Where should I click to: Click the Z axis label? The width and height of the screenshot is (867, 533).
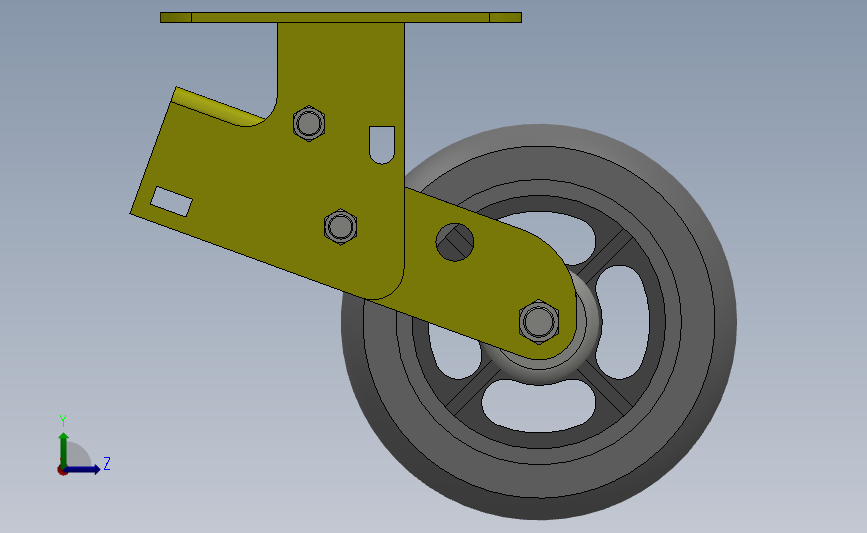107,463
